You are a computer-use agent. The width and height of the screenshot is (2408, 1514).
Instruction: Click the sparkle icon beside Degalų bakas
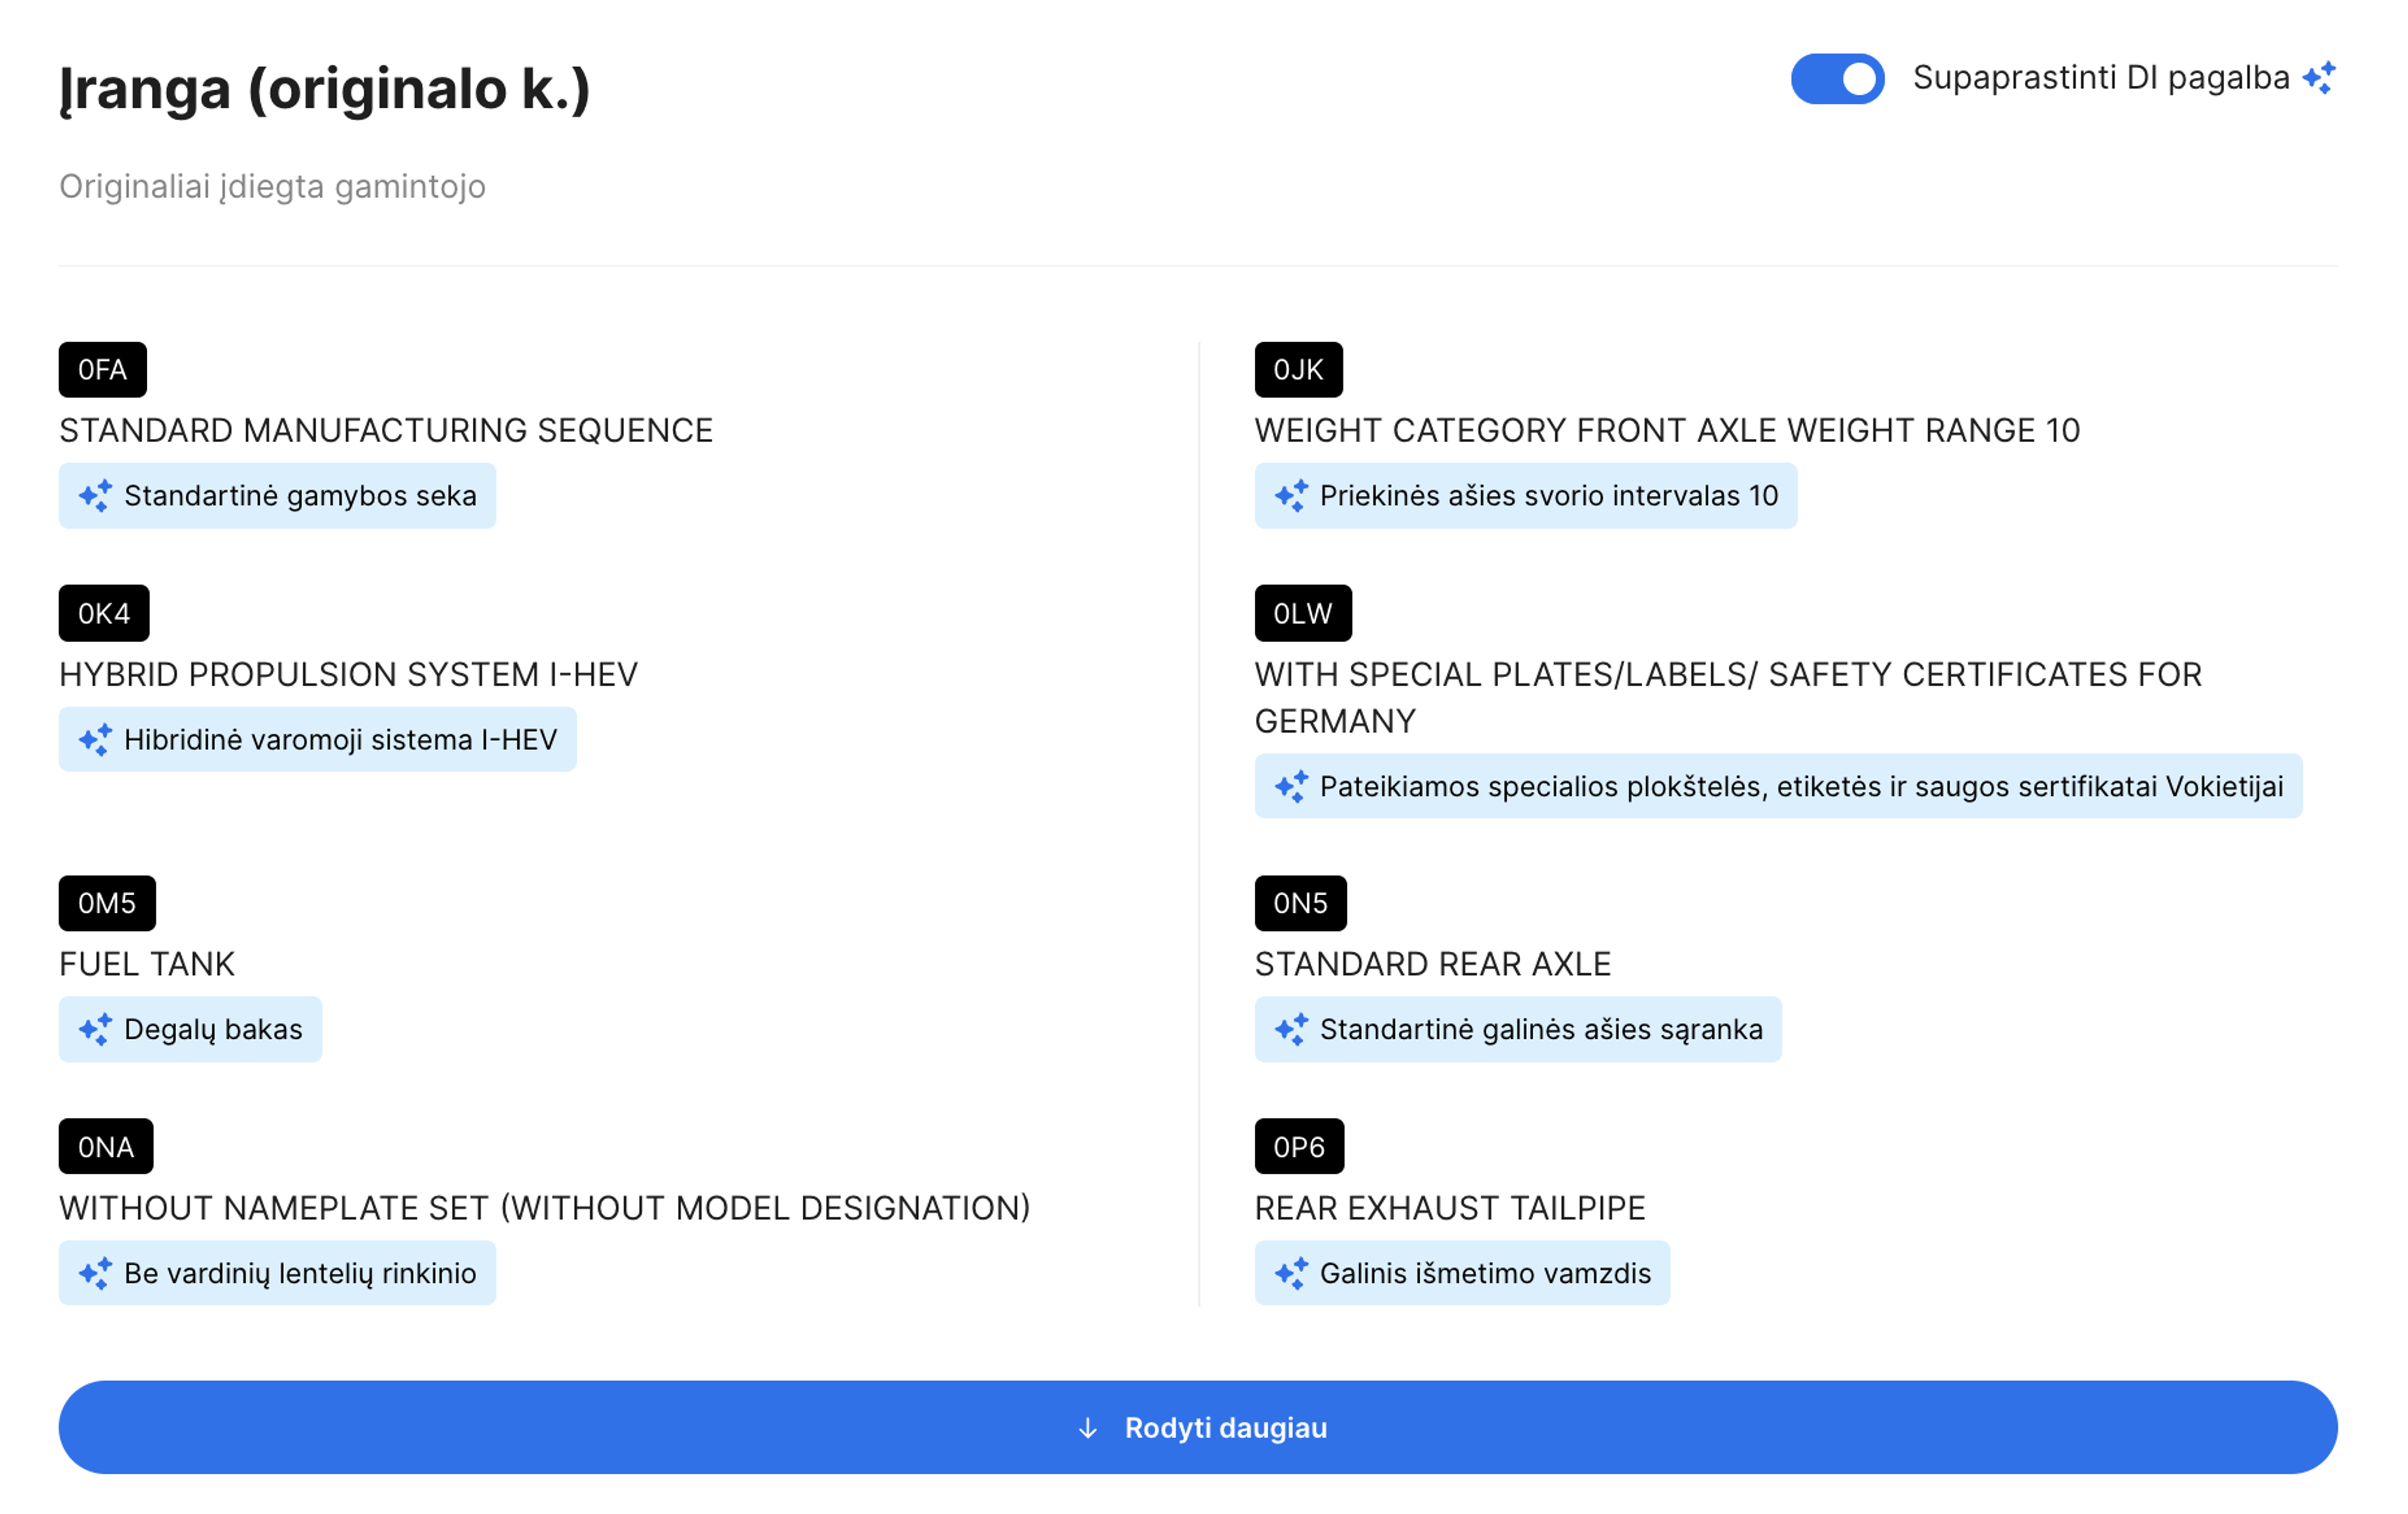tap(96, 1029)
